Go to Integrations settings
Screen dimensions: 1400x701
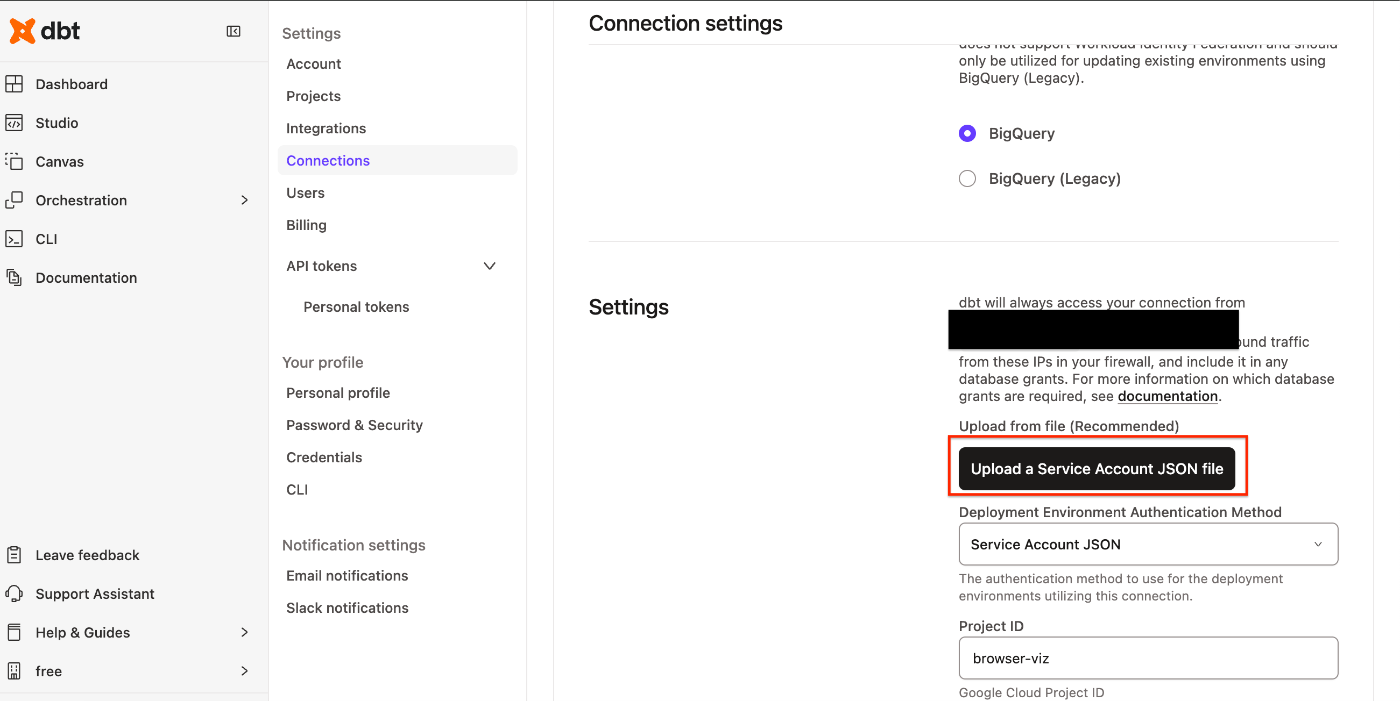[326, 128]
